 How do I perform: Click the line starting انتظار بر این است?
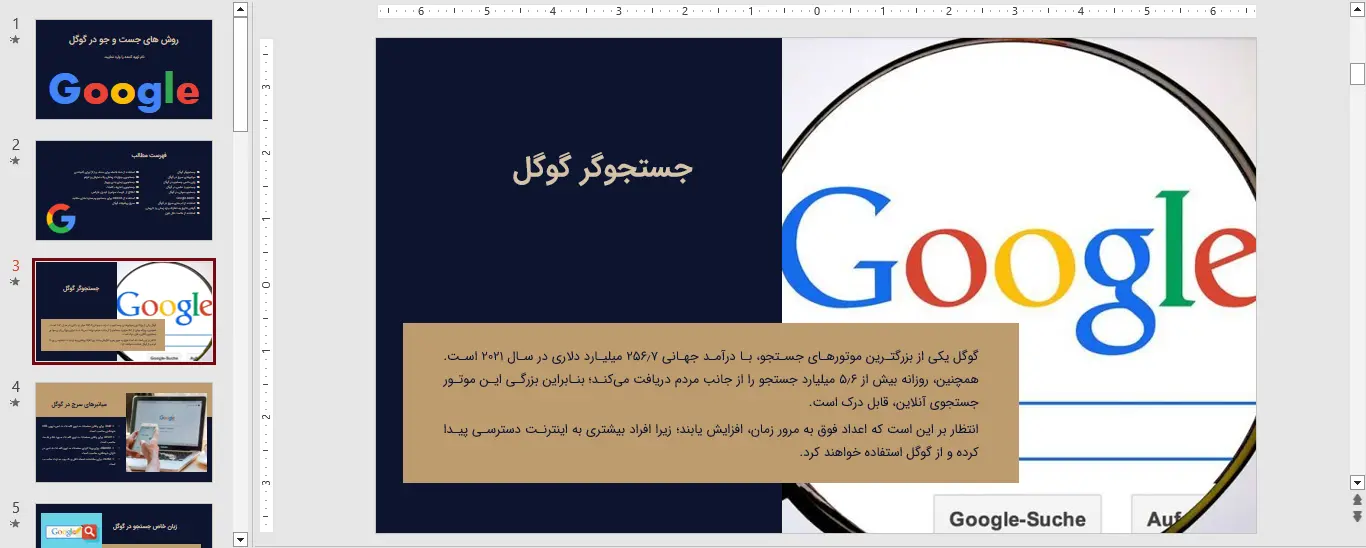(711, 428)
